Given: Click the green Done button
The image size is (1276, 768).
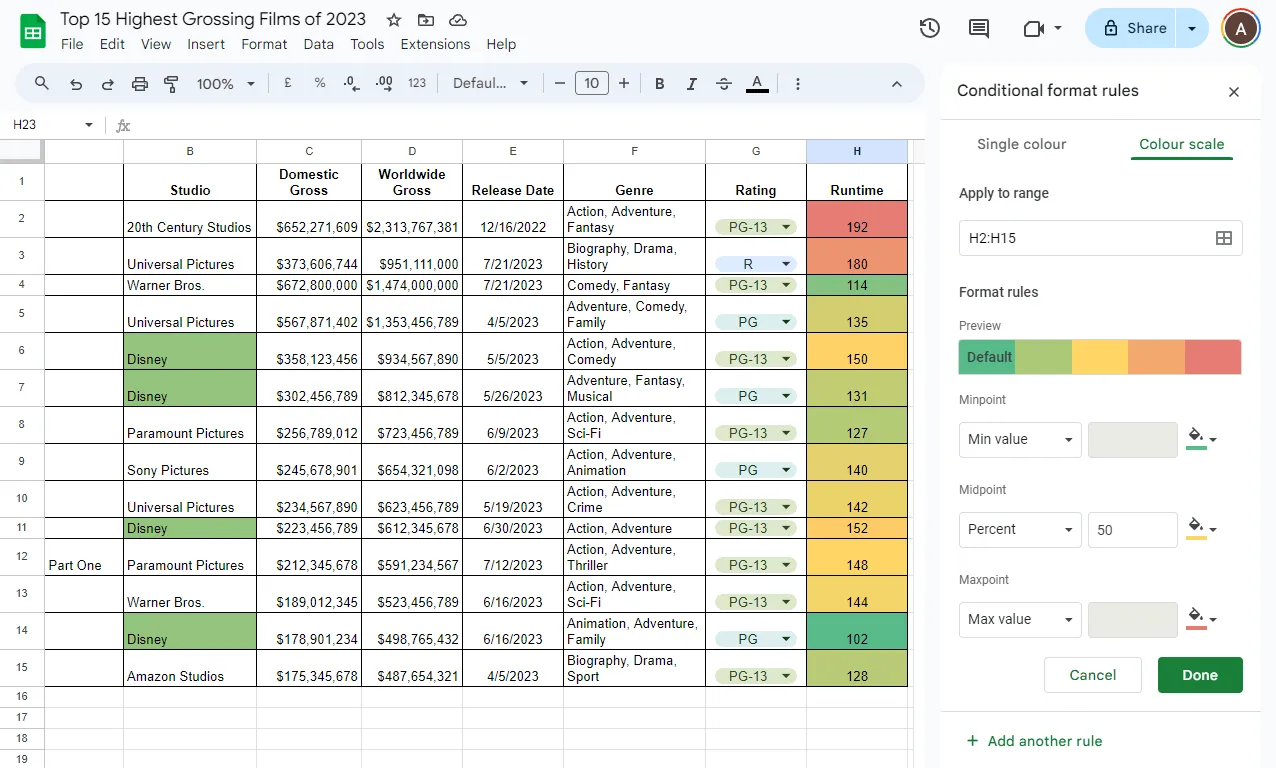Looking at the screenshot, I should (x=1200, y=675).
